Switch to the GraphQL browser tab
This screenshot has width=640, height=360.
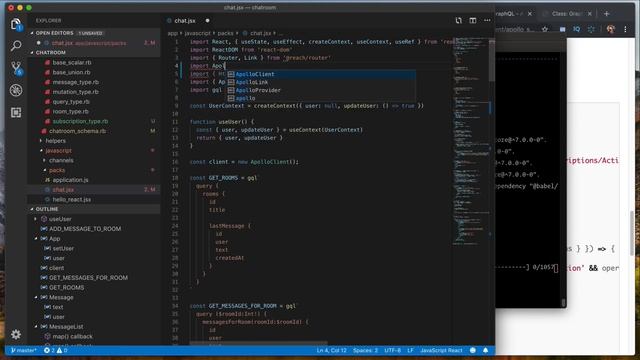pyautogui.click(x=514, y=13)
